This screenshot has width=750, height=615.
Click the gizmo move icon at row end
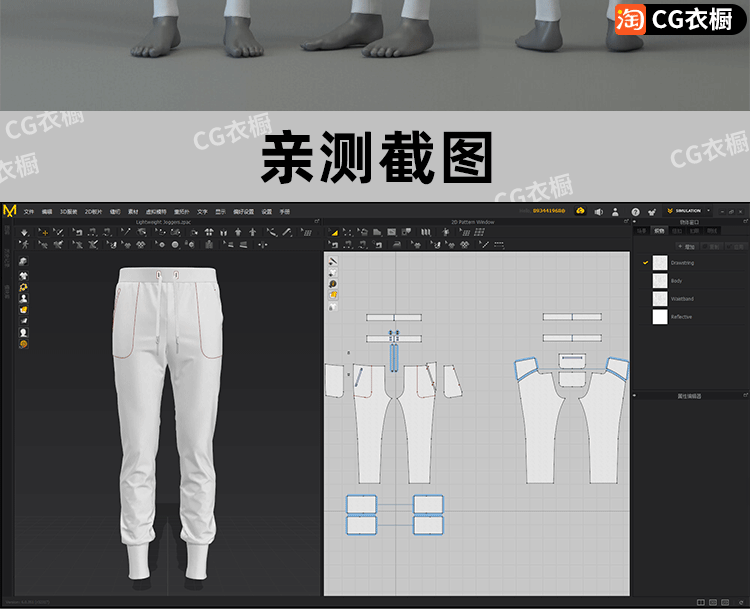point(263,245)
